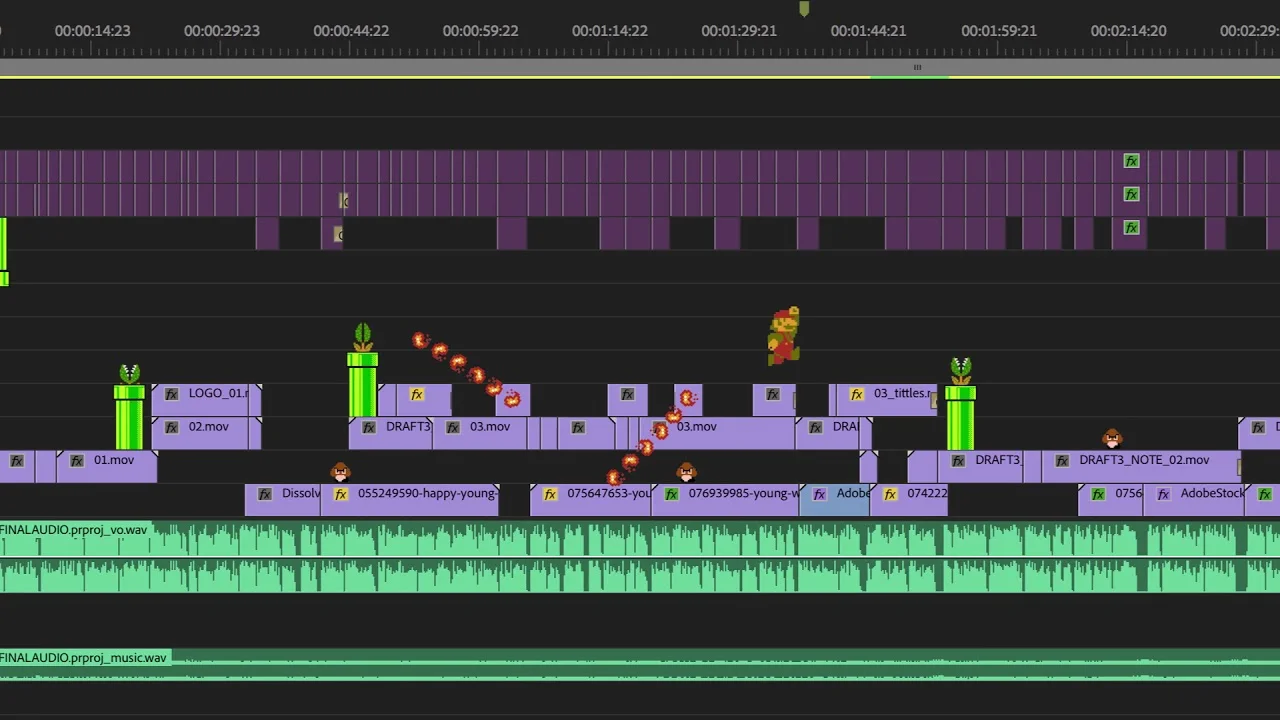This screenshot has height=720, width=1280.
Task: Click fx badge on DRAFT3_NOTE_02.mov clip
Action: point(1062,461)
